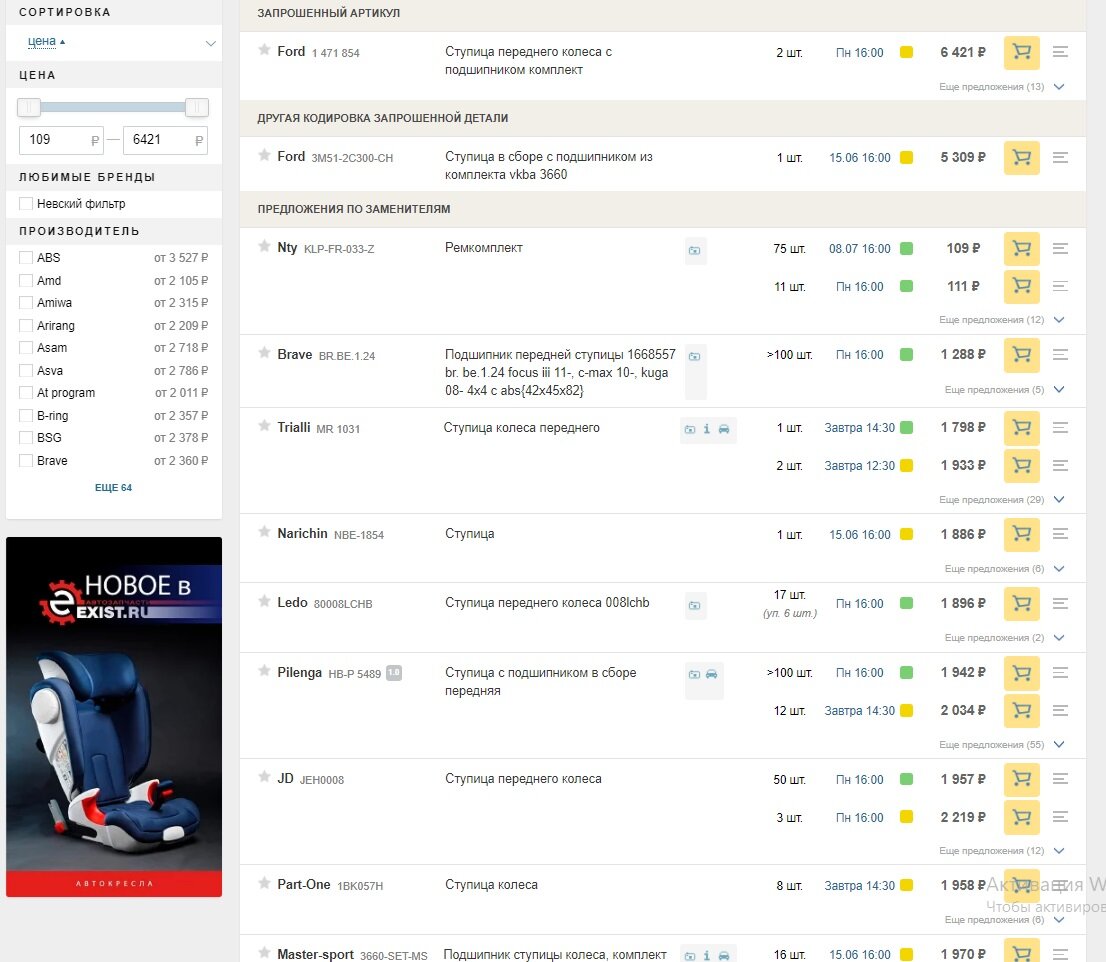Viewport: 1106px width, 962px height.
Task: Click the yellow availability marker for Ford 6 421 ₽
Action: tap(906, 52)
